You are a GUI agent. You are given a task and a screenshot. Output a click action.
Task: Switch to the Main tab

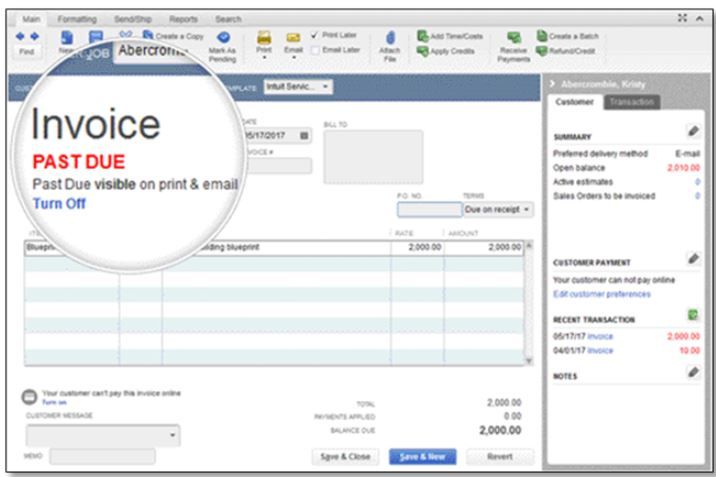click(x=31, y=19)
